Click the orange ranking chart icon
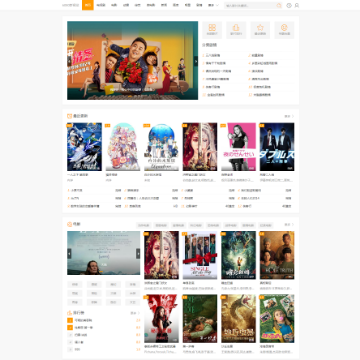The image size is (360, 360). click(69, 313)
